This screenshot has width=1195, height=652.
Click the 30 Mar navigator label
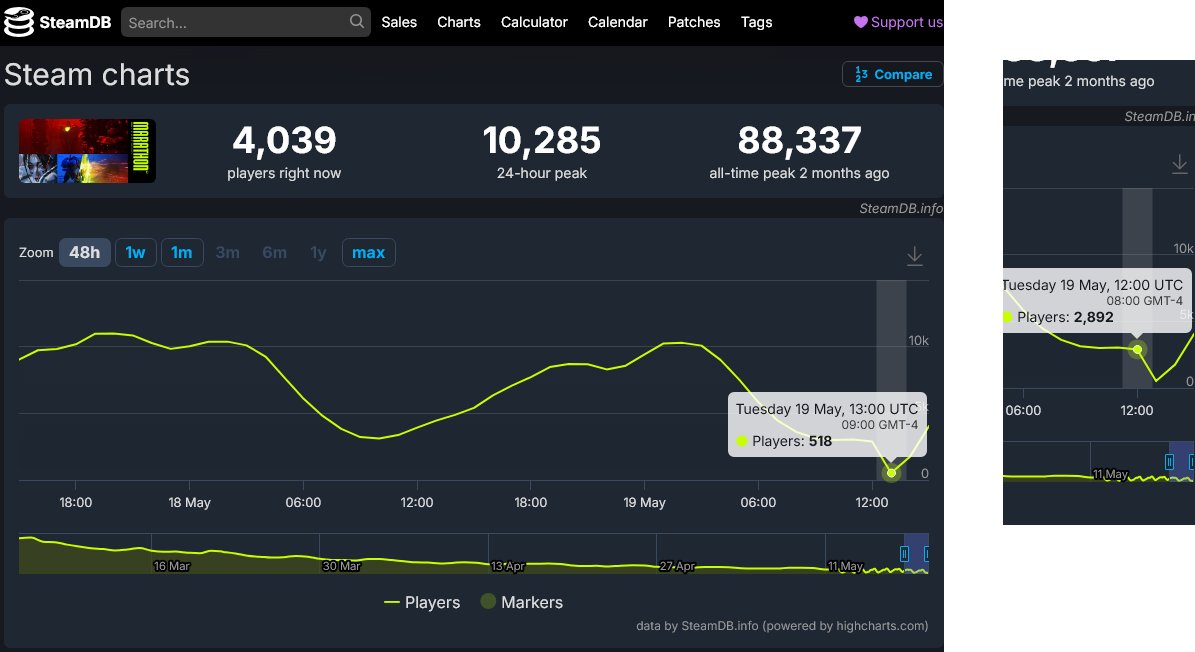341,566
